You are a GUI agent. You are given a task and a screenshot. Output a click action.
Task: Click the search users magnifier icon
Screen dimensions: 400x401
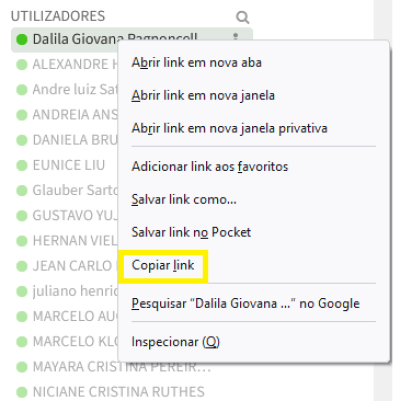pos(242,17)
